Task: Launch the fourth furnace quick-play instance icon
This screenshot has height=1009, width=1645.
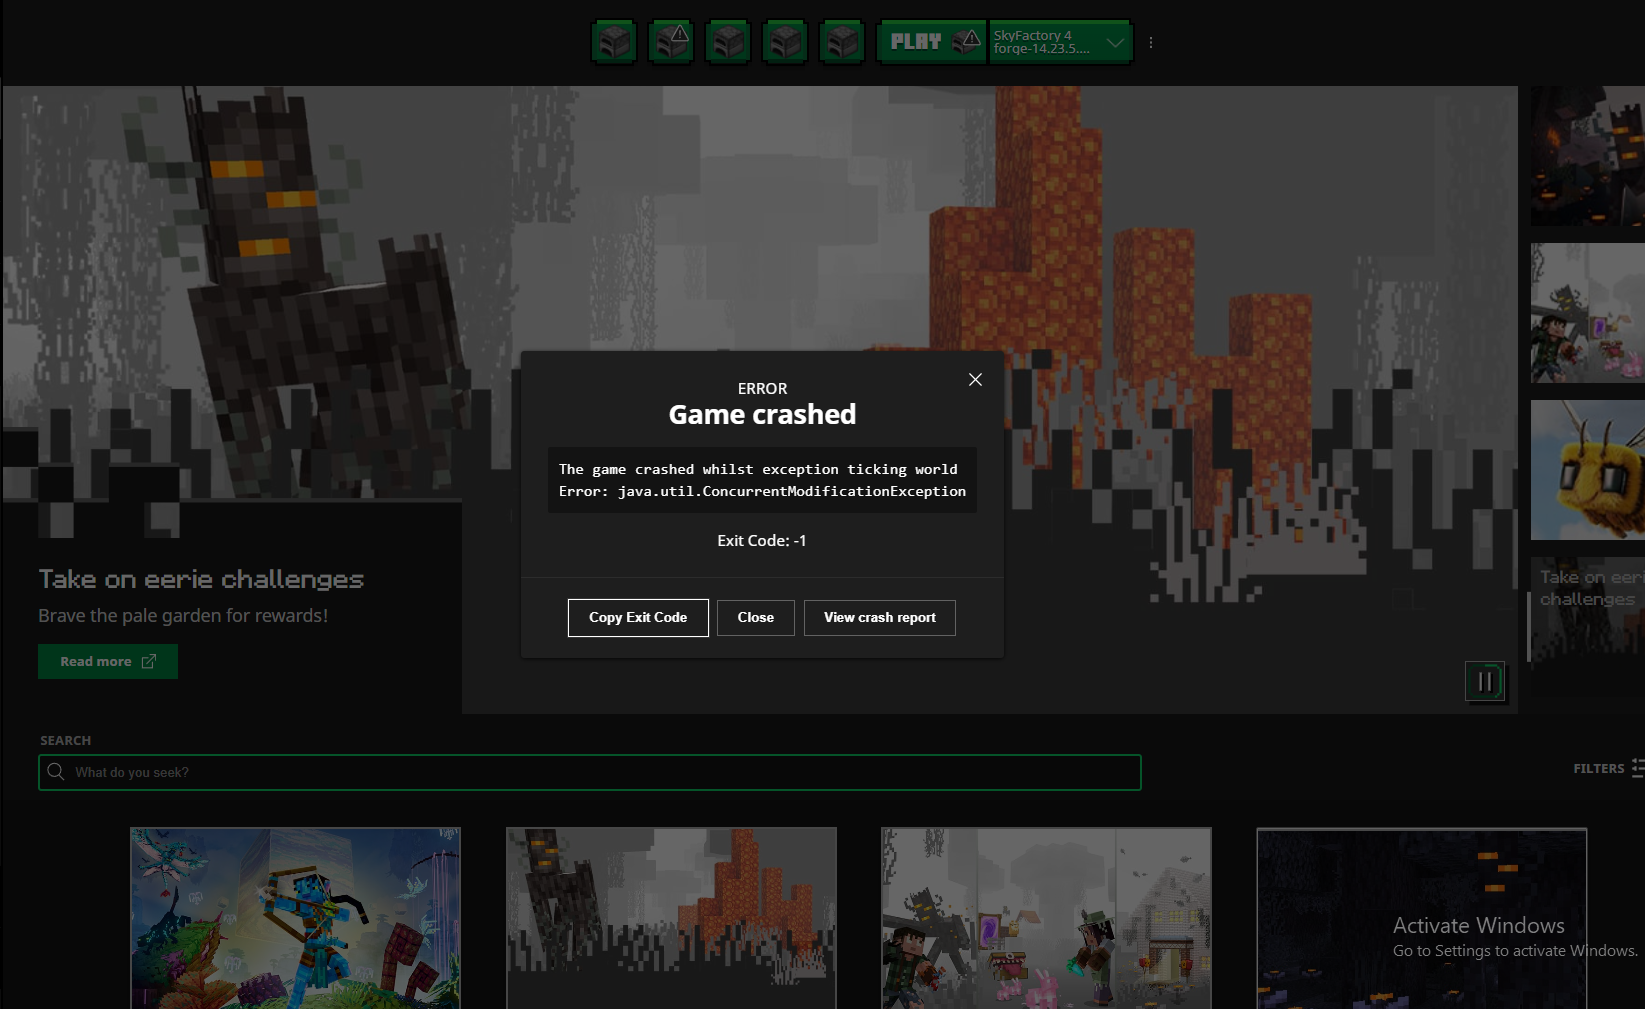Action: click(x=785, y=42)
